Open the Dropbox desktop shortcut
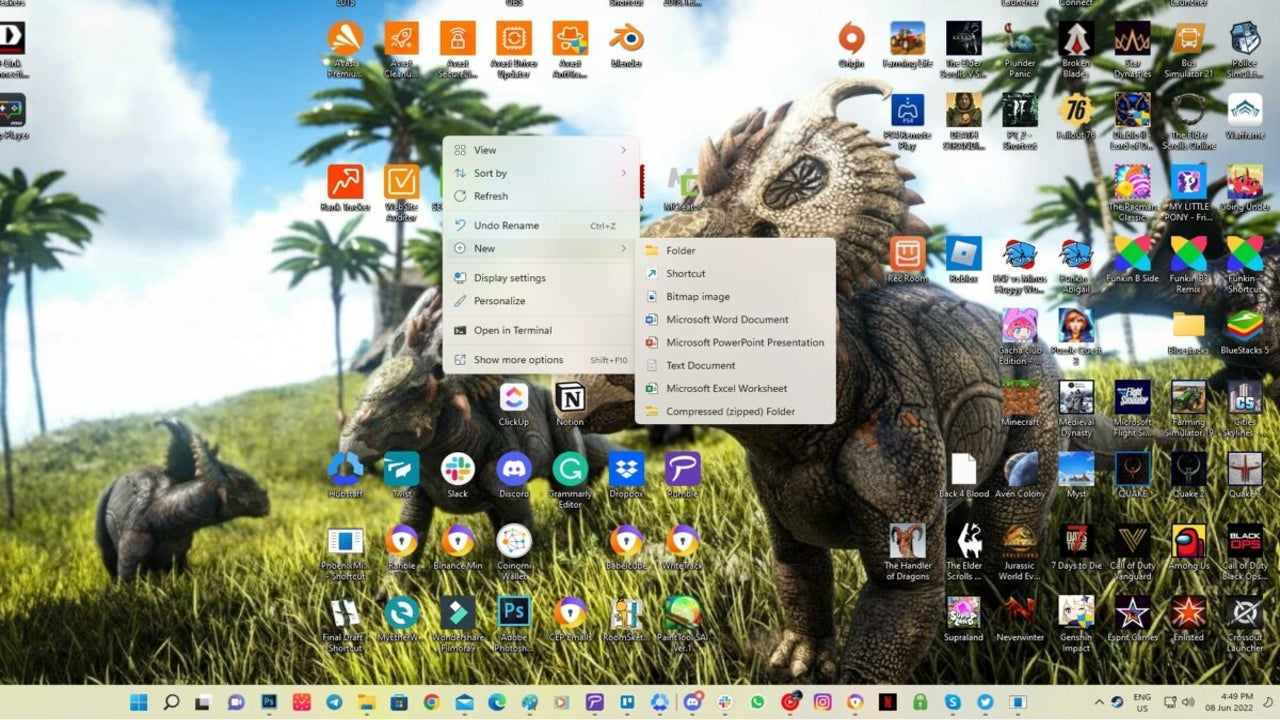Screen dimensions: 1280x720 click(626, 470)
